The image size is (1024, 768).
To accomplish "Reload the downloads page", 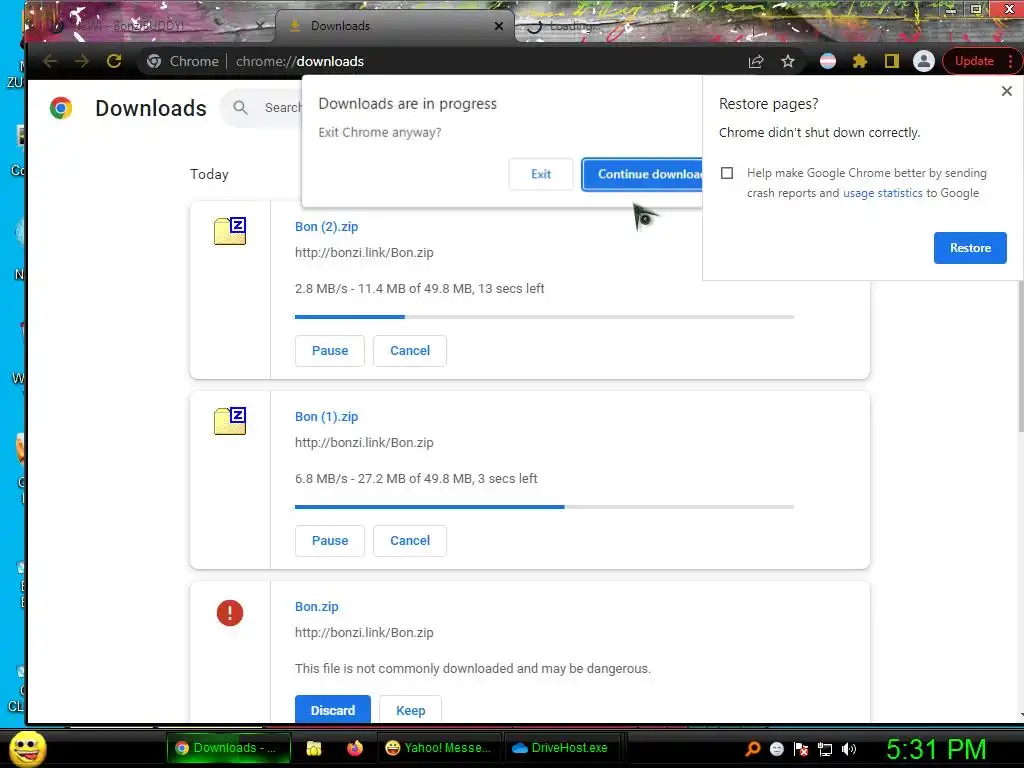I will (x=114, y=61).
